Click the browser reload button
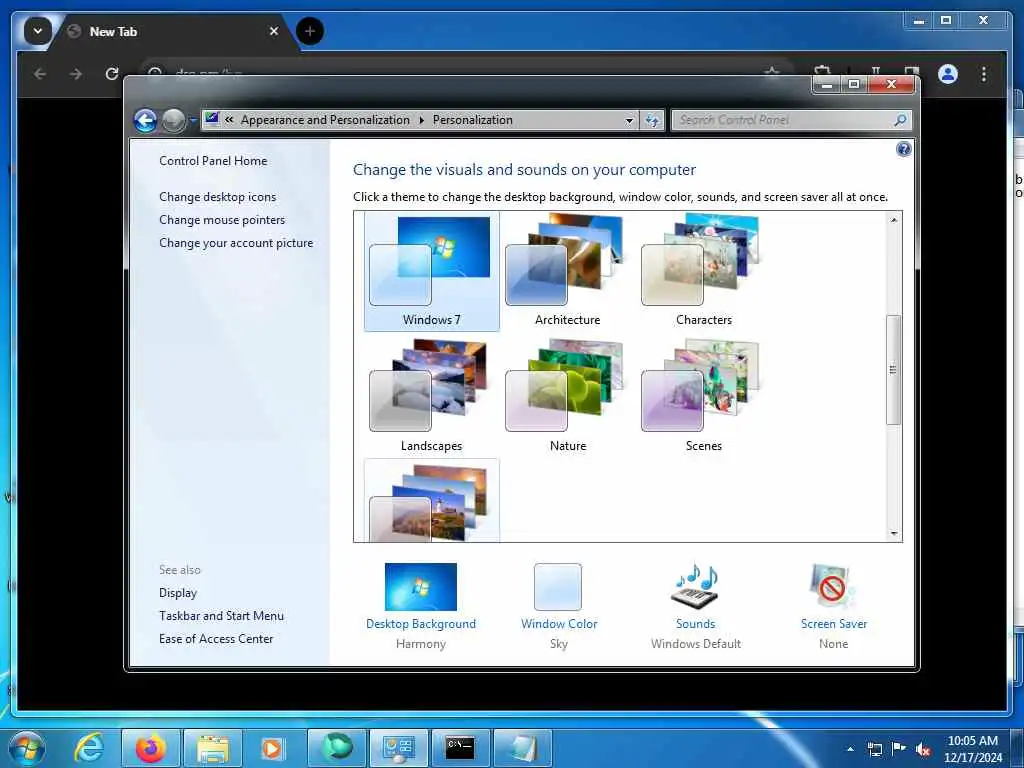Image resolution: width=1024 pixels, height=768 pixels. pyautogui.click(x=112, y=74)
